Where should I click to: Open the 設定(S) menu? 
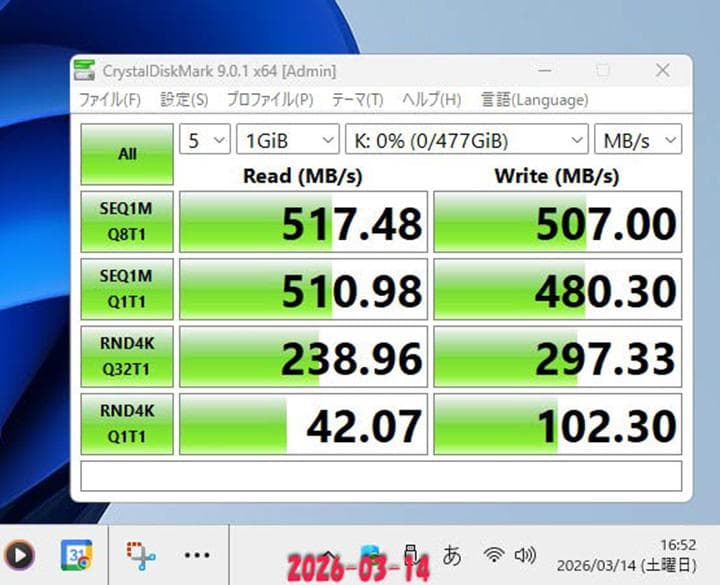184,100
